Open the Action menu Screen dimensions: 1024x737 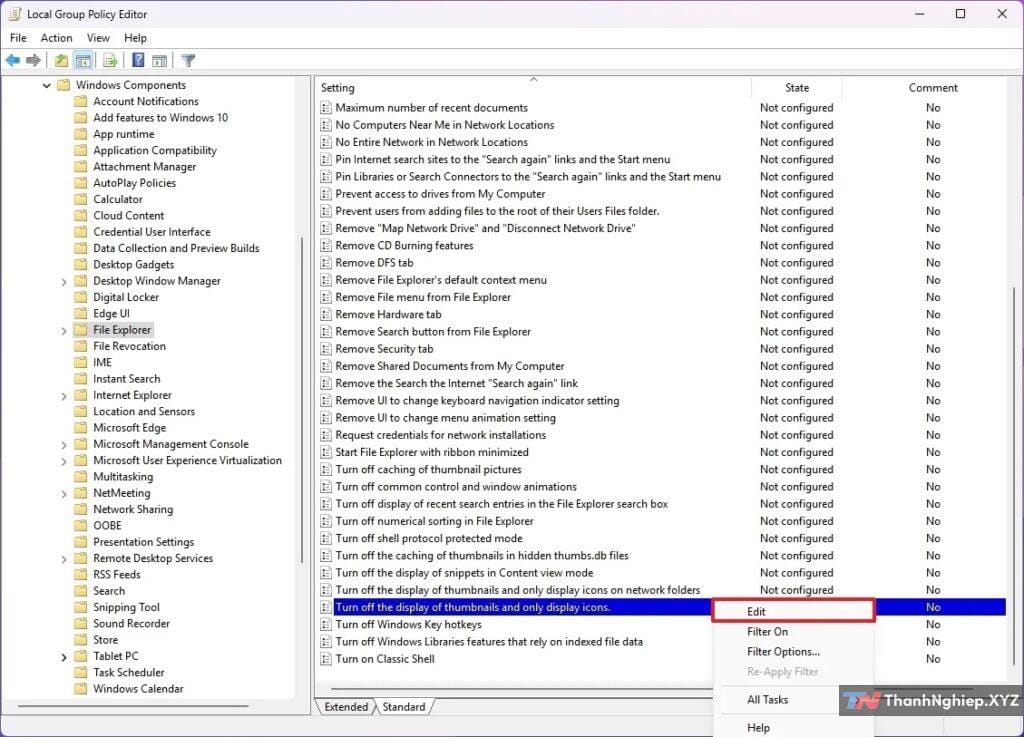click(56, 38)
